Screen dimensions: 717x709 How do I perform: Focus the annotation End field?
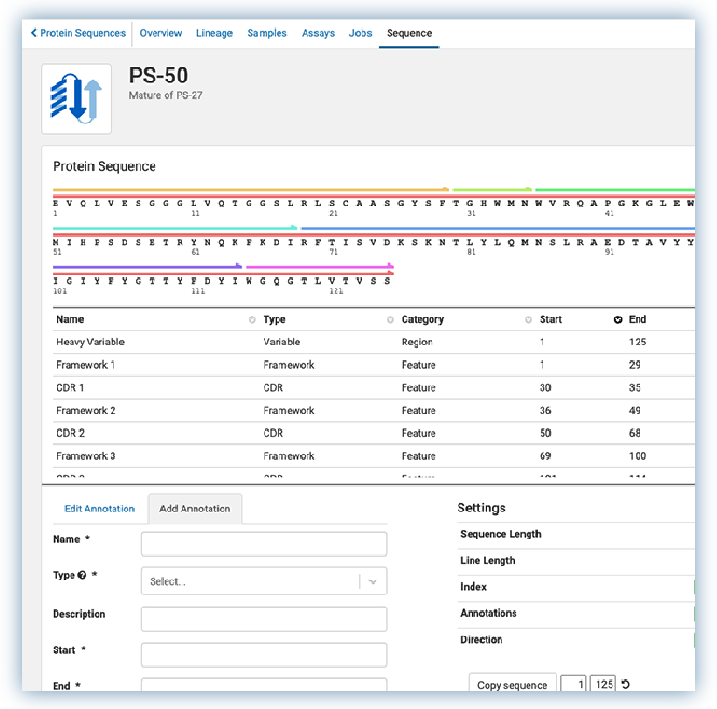tap(264, 685)
